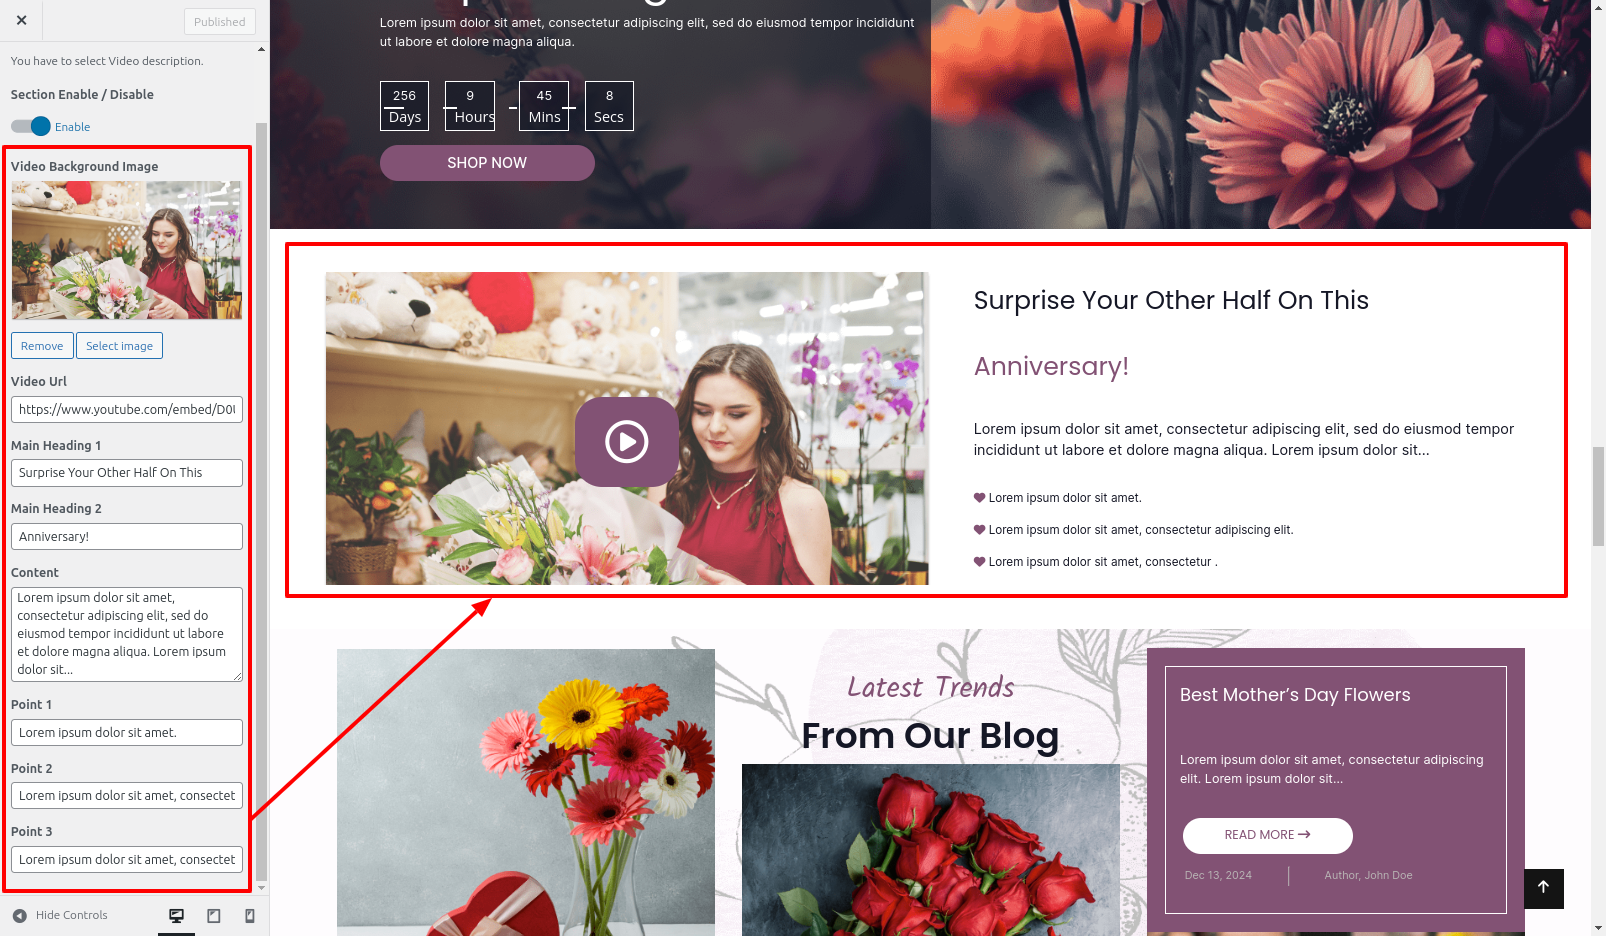The height and width of the screenshot is (936, 1606).
Task: Click the Remove image button
Action: (x=42, y=346)
